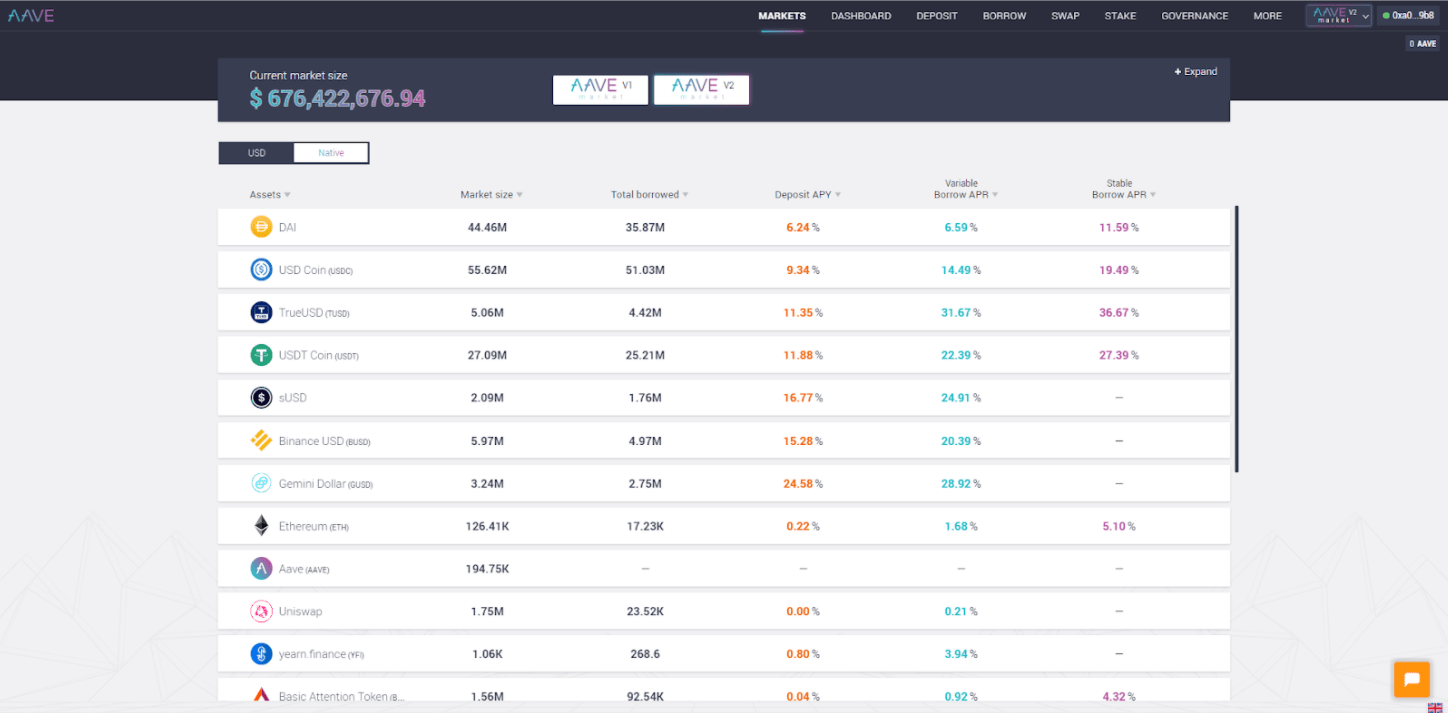
Task: Click the Binance USD icon
Action: pyautogui.click(x=260, y=440)
